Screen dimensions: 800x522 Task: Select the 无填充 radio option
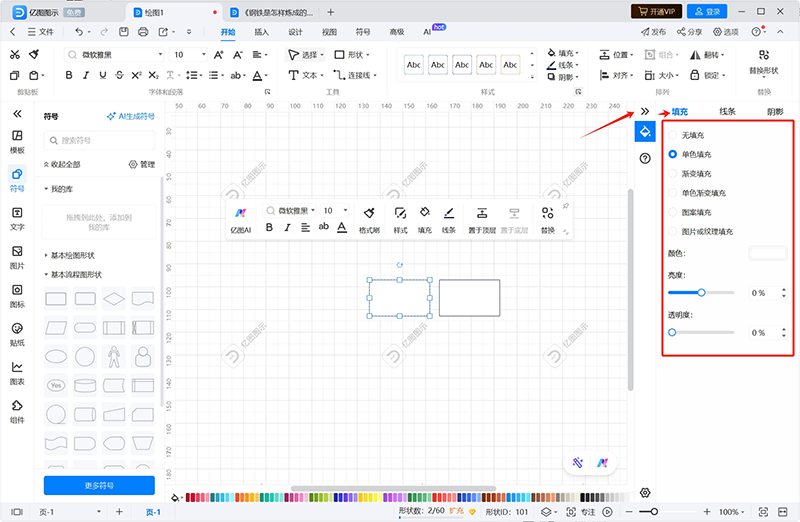(673, 135)
